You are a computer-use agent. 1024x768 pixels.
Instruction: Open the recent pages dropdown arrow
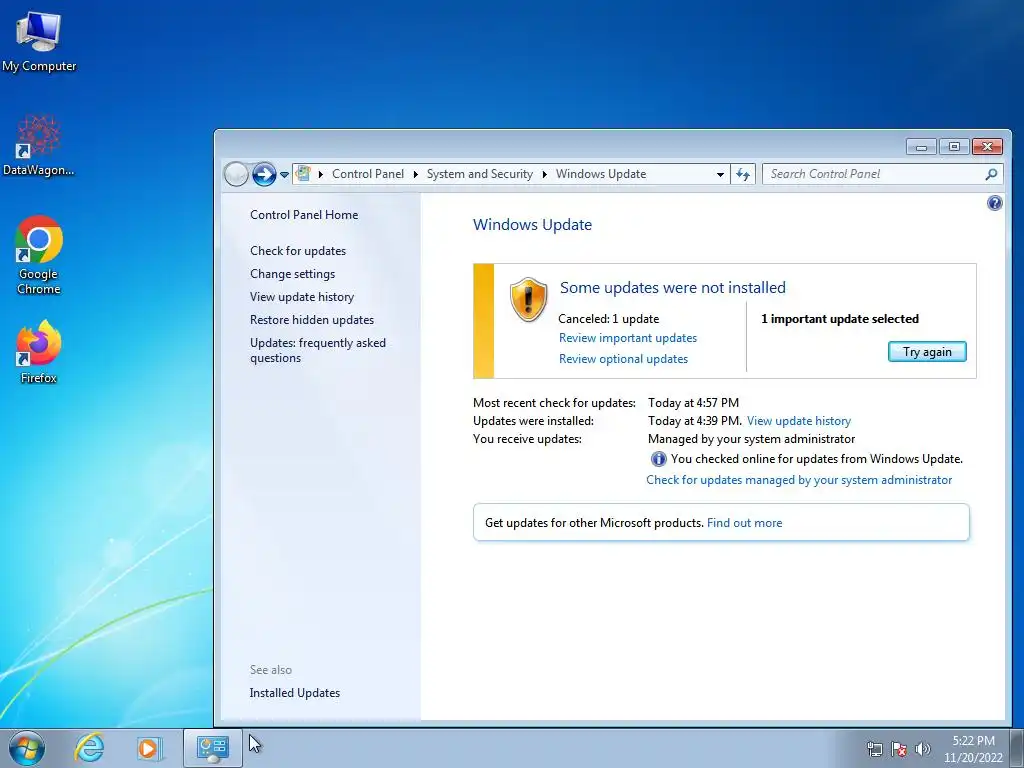(x=284, y=175)
